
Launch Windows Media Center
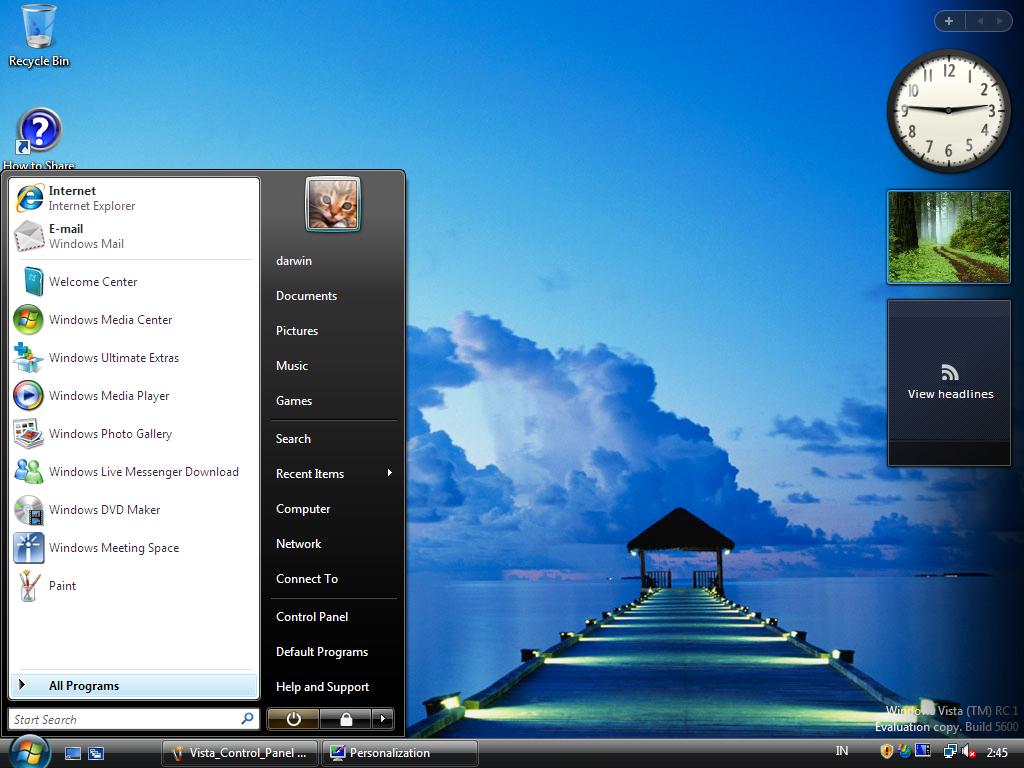135,319
